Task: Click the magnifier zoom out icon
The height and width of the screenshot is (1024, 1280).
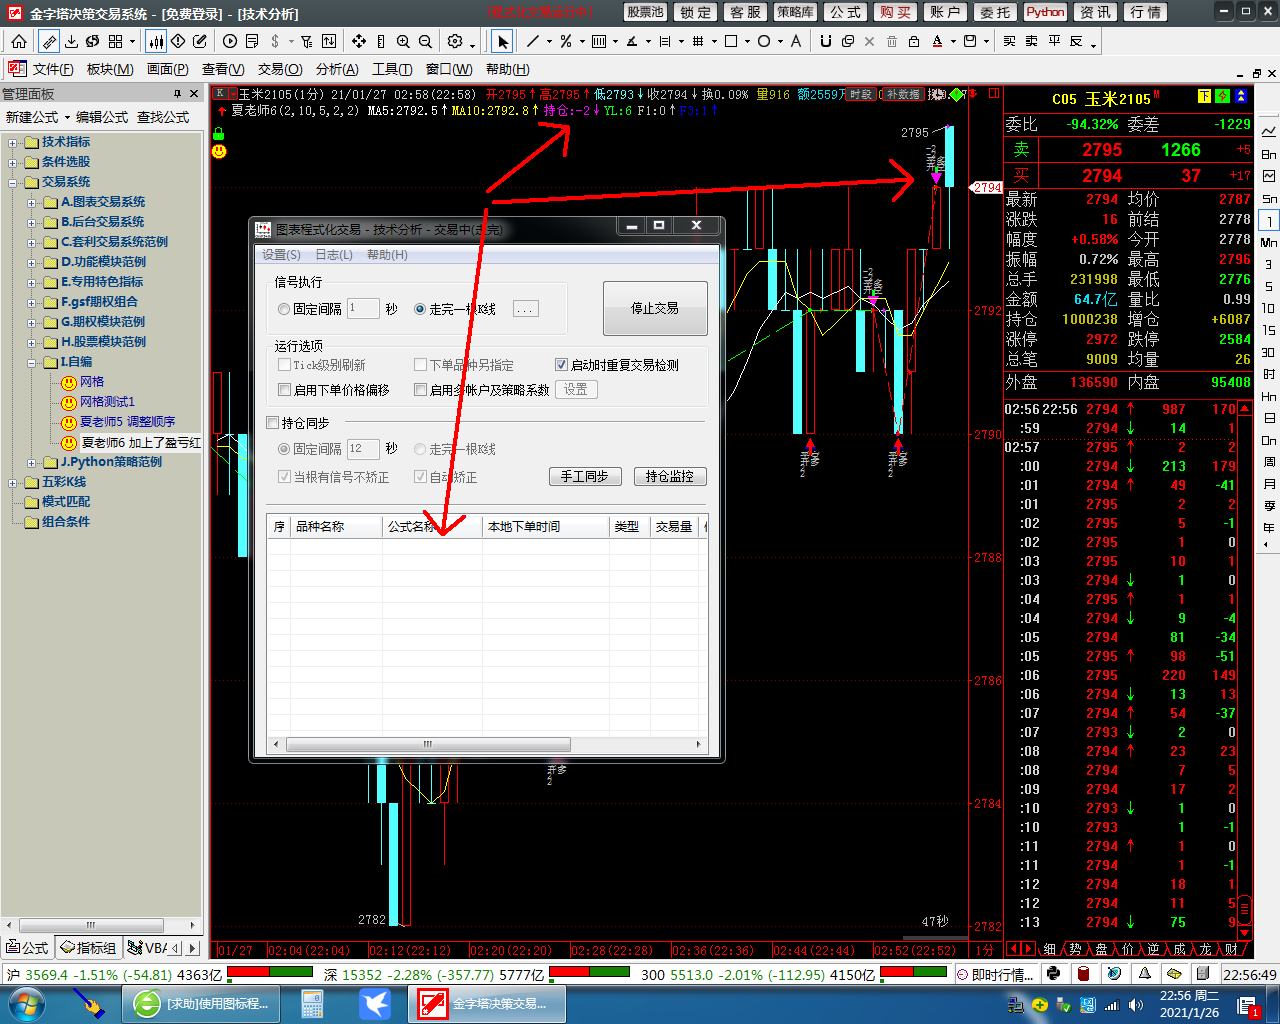Action: 425,41
